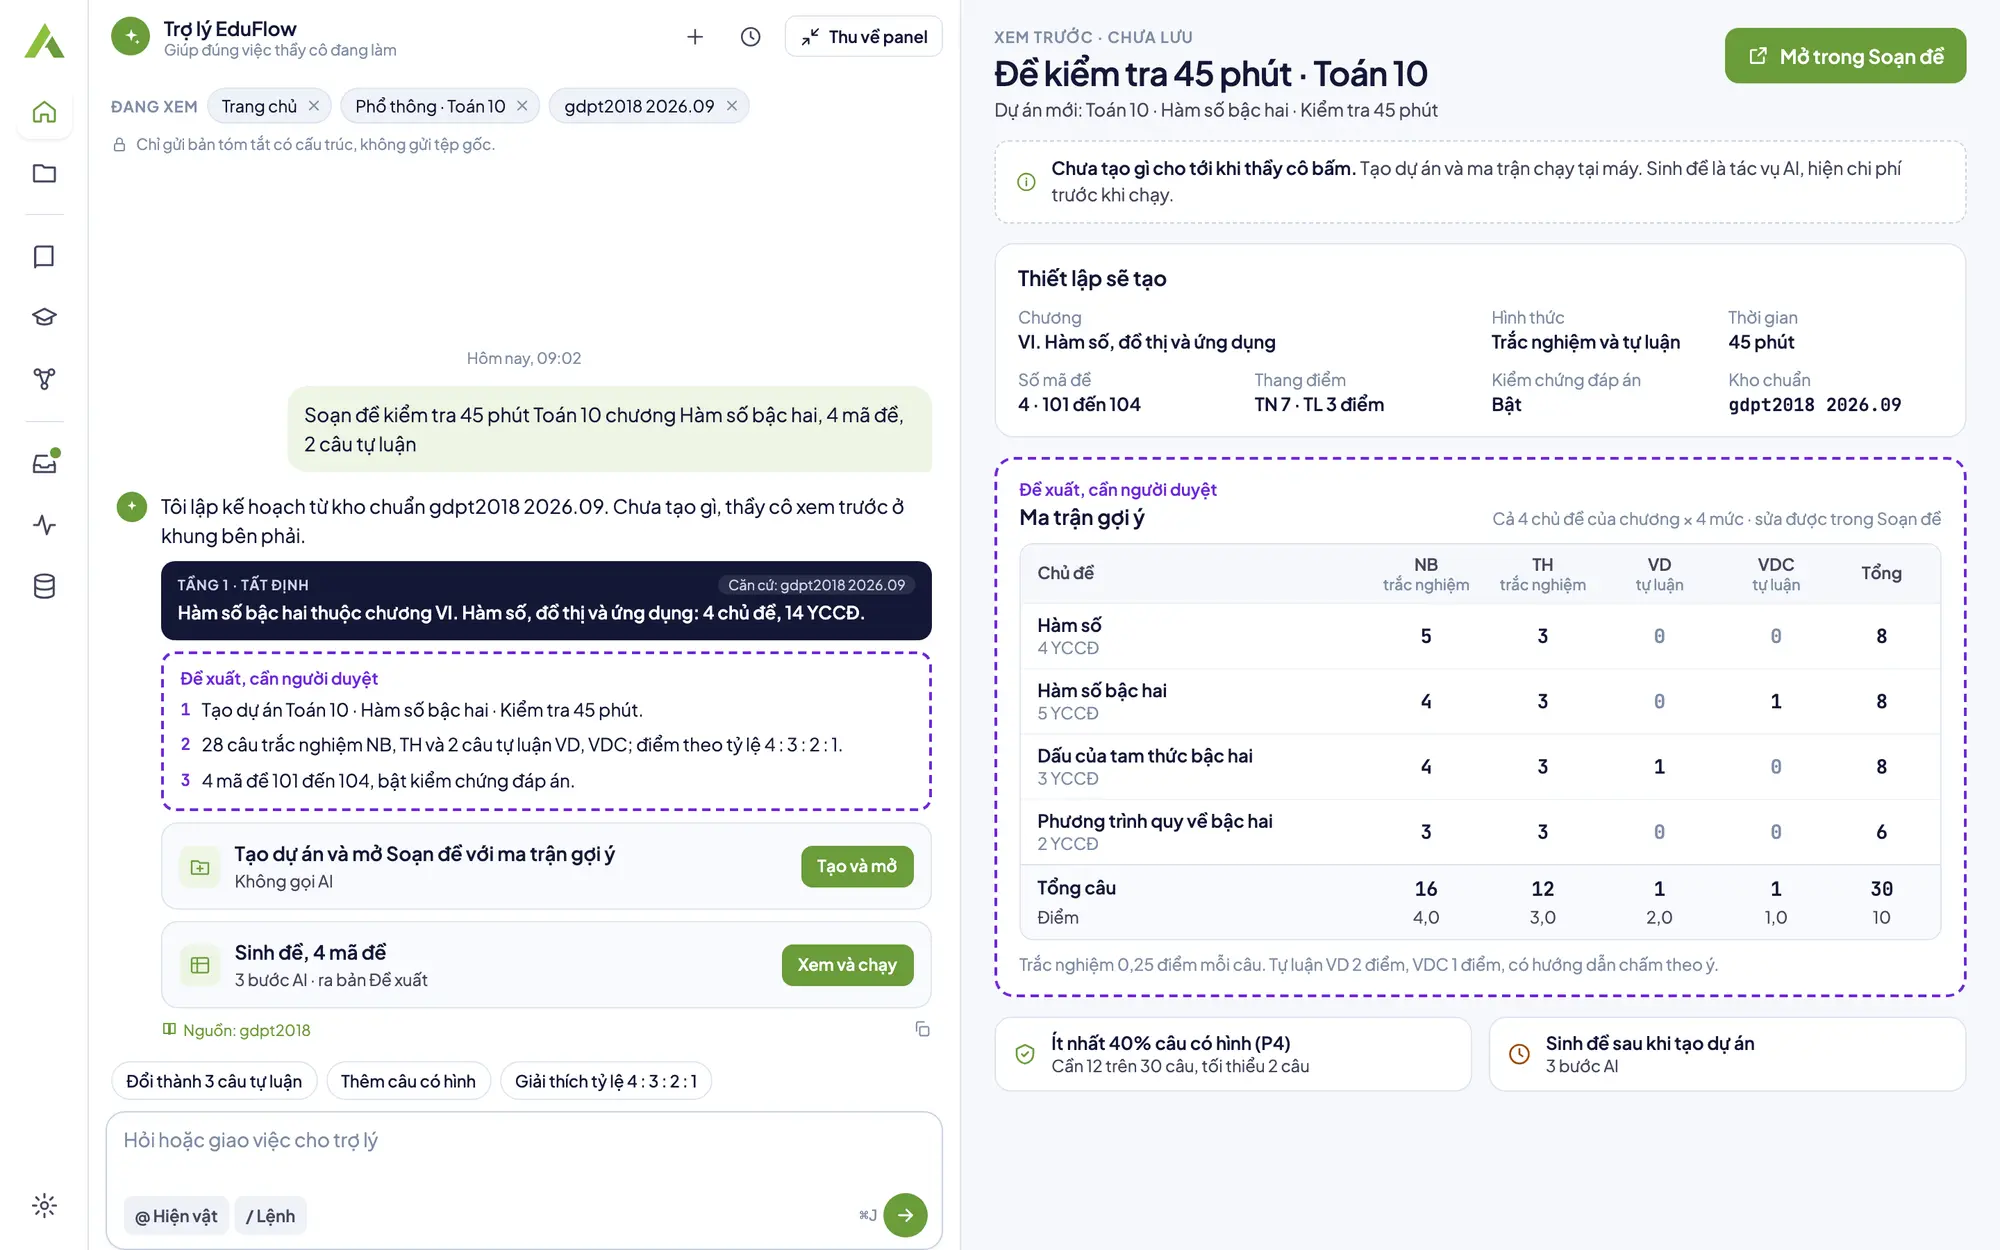Click the @Hiện vật chip
This screenshot has height=1250, width=2000.
[x=176, y=1216]
